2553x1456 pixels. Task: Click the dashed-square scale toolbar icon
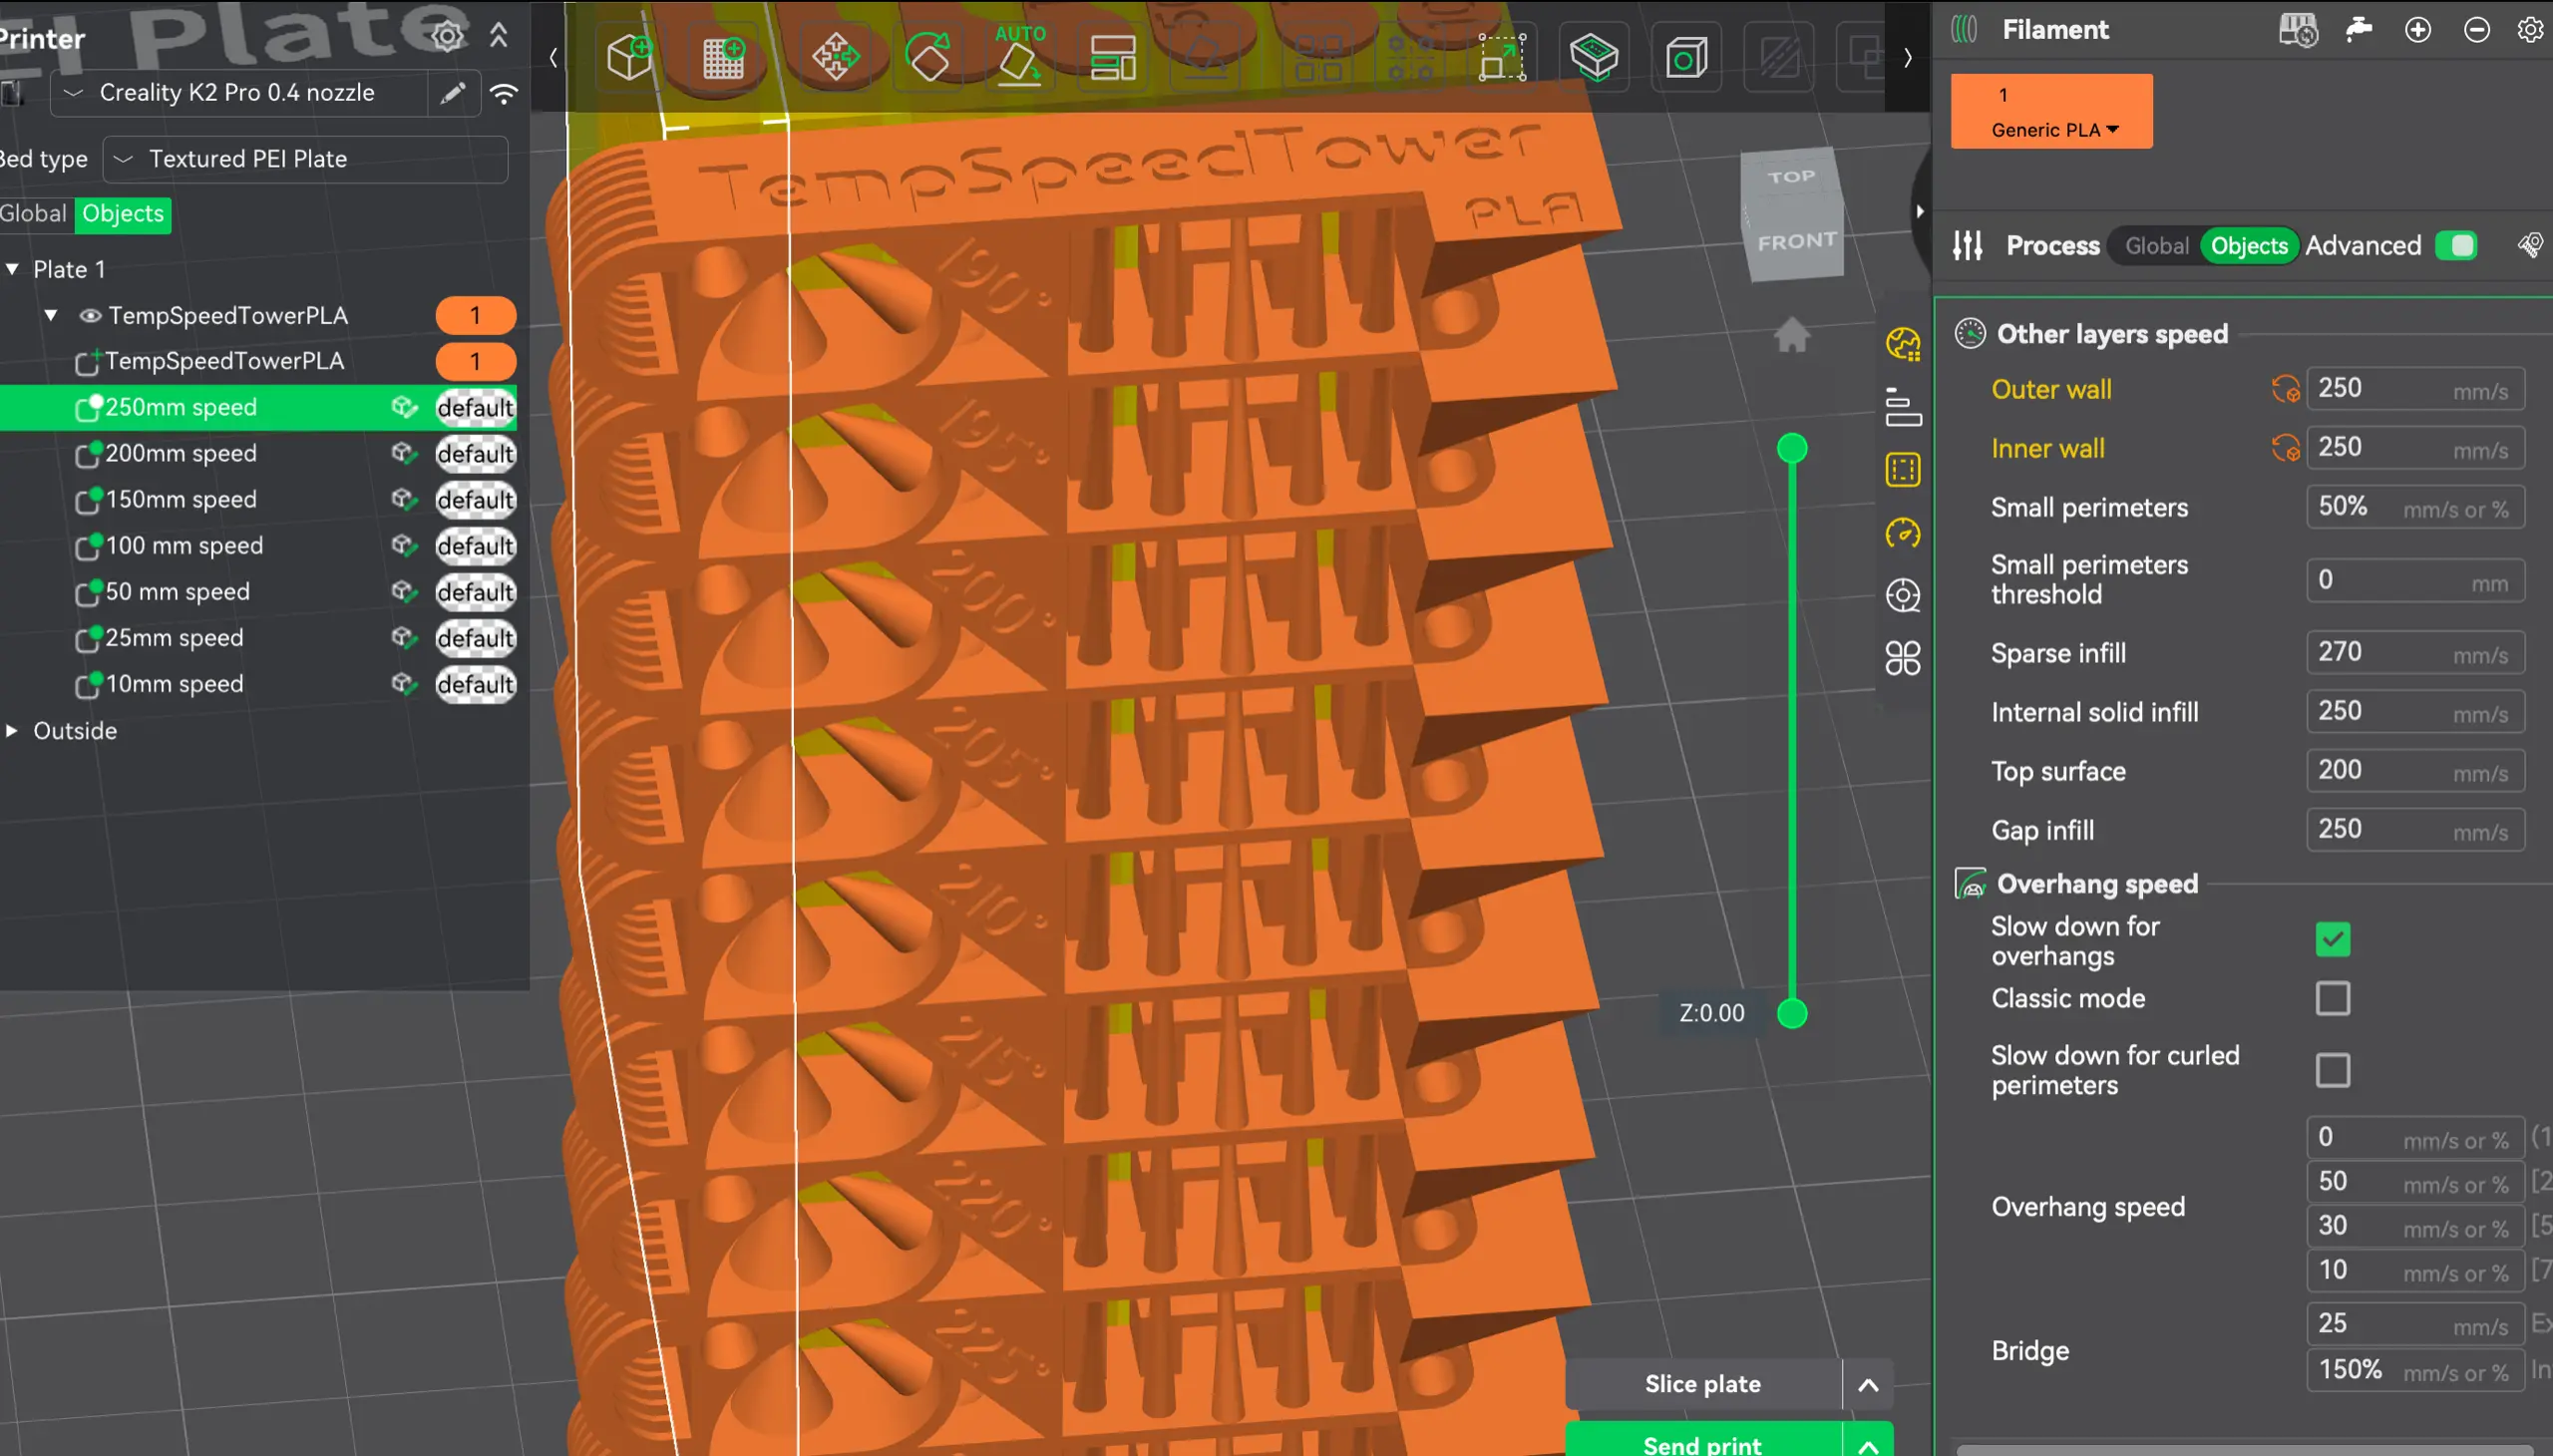click(1502, 58)
